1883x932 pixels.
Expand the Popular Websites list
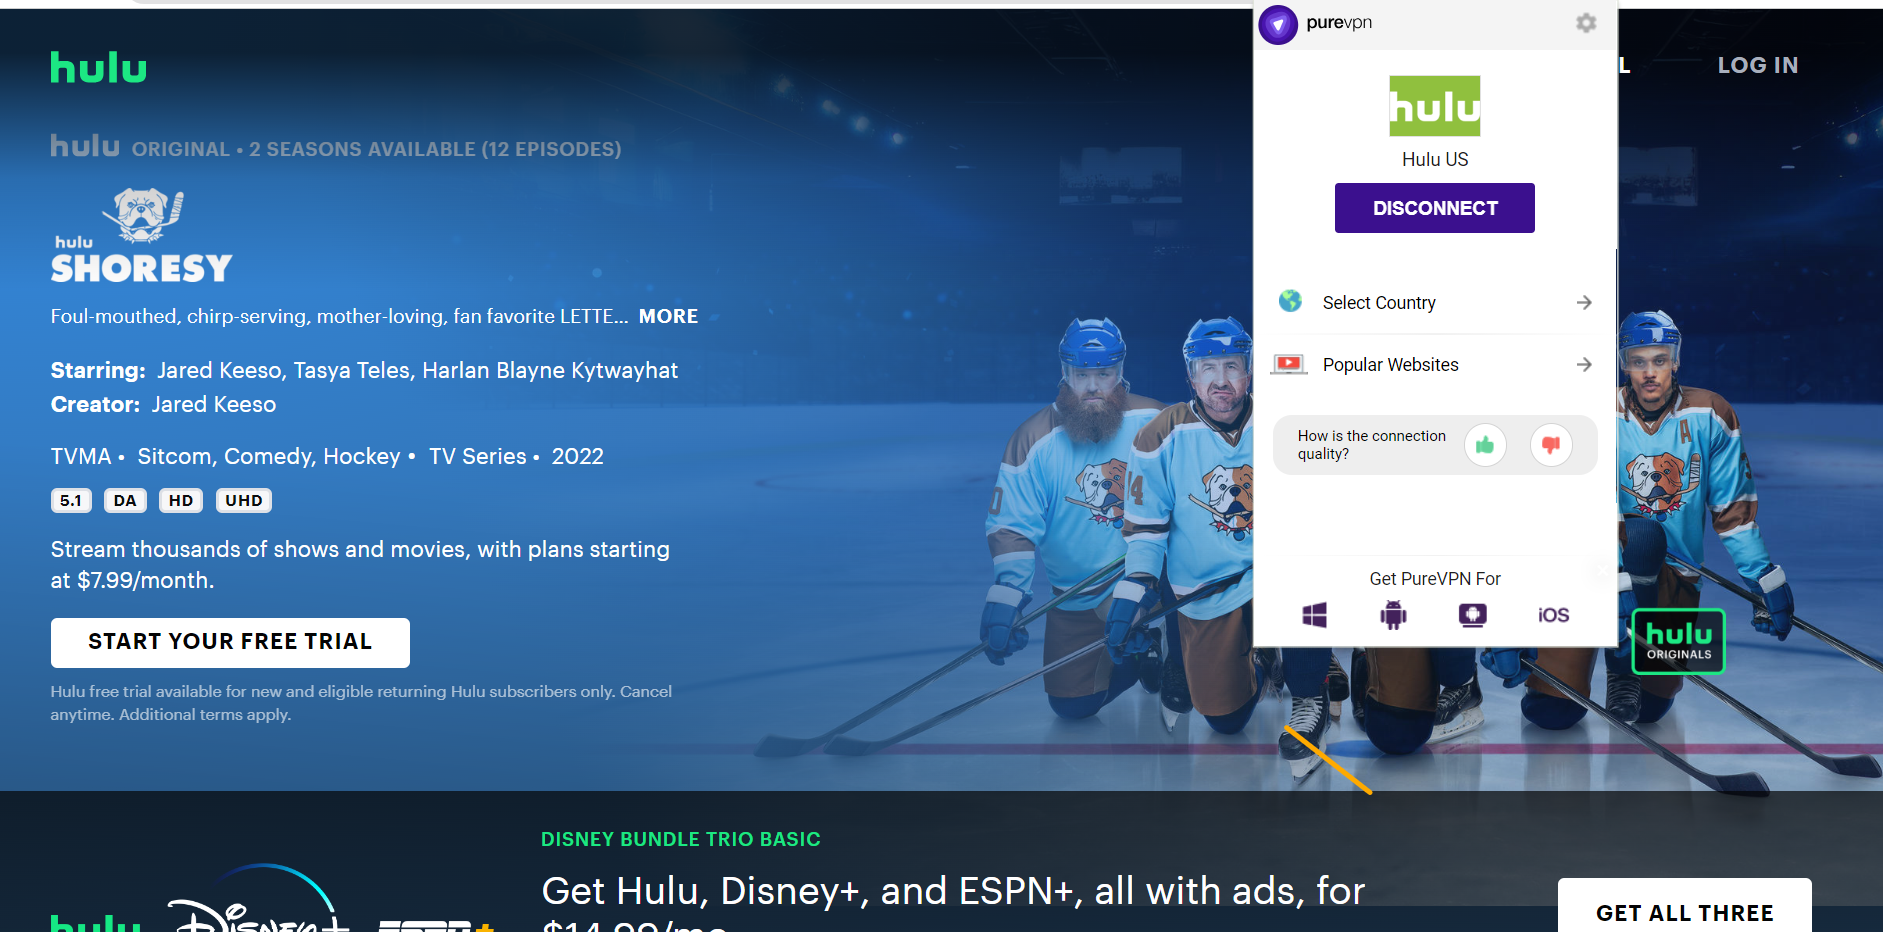1583,364
